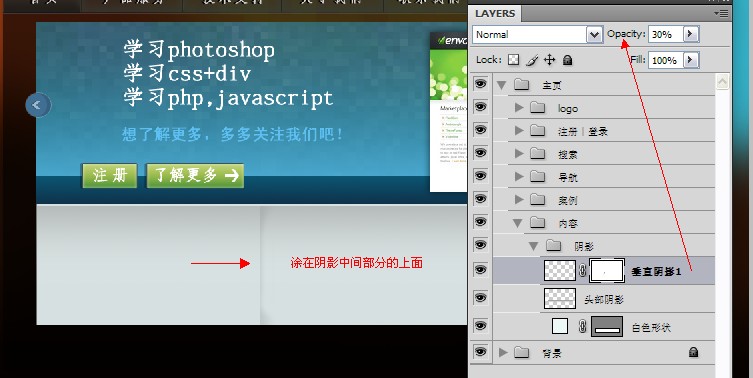The image size is (753, 378).
Task: Click the 垂直阴影1 layer name
Action: (x=656, y=271)
